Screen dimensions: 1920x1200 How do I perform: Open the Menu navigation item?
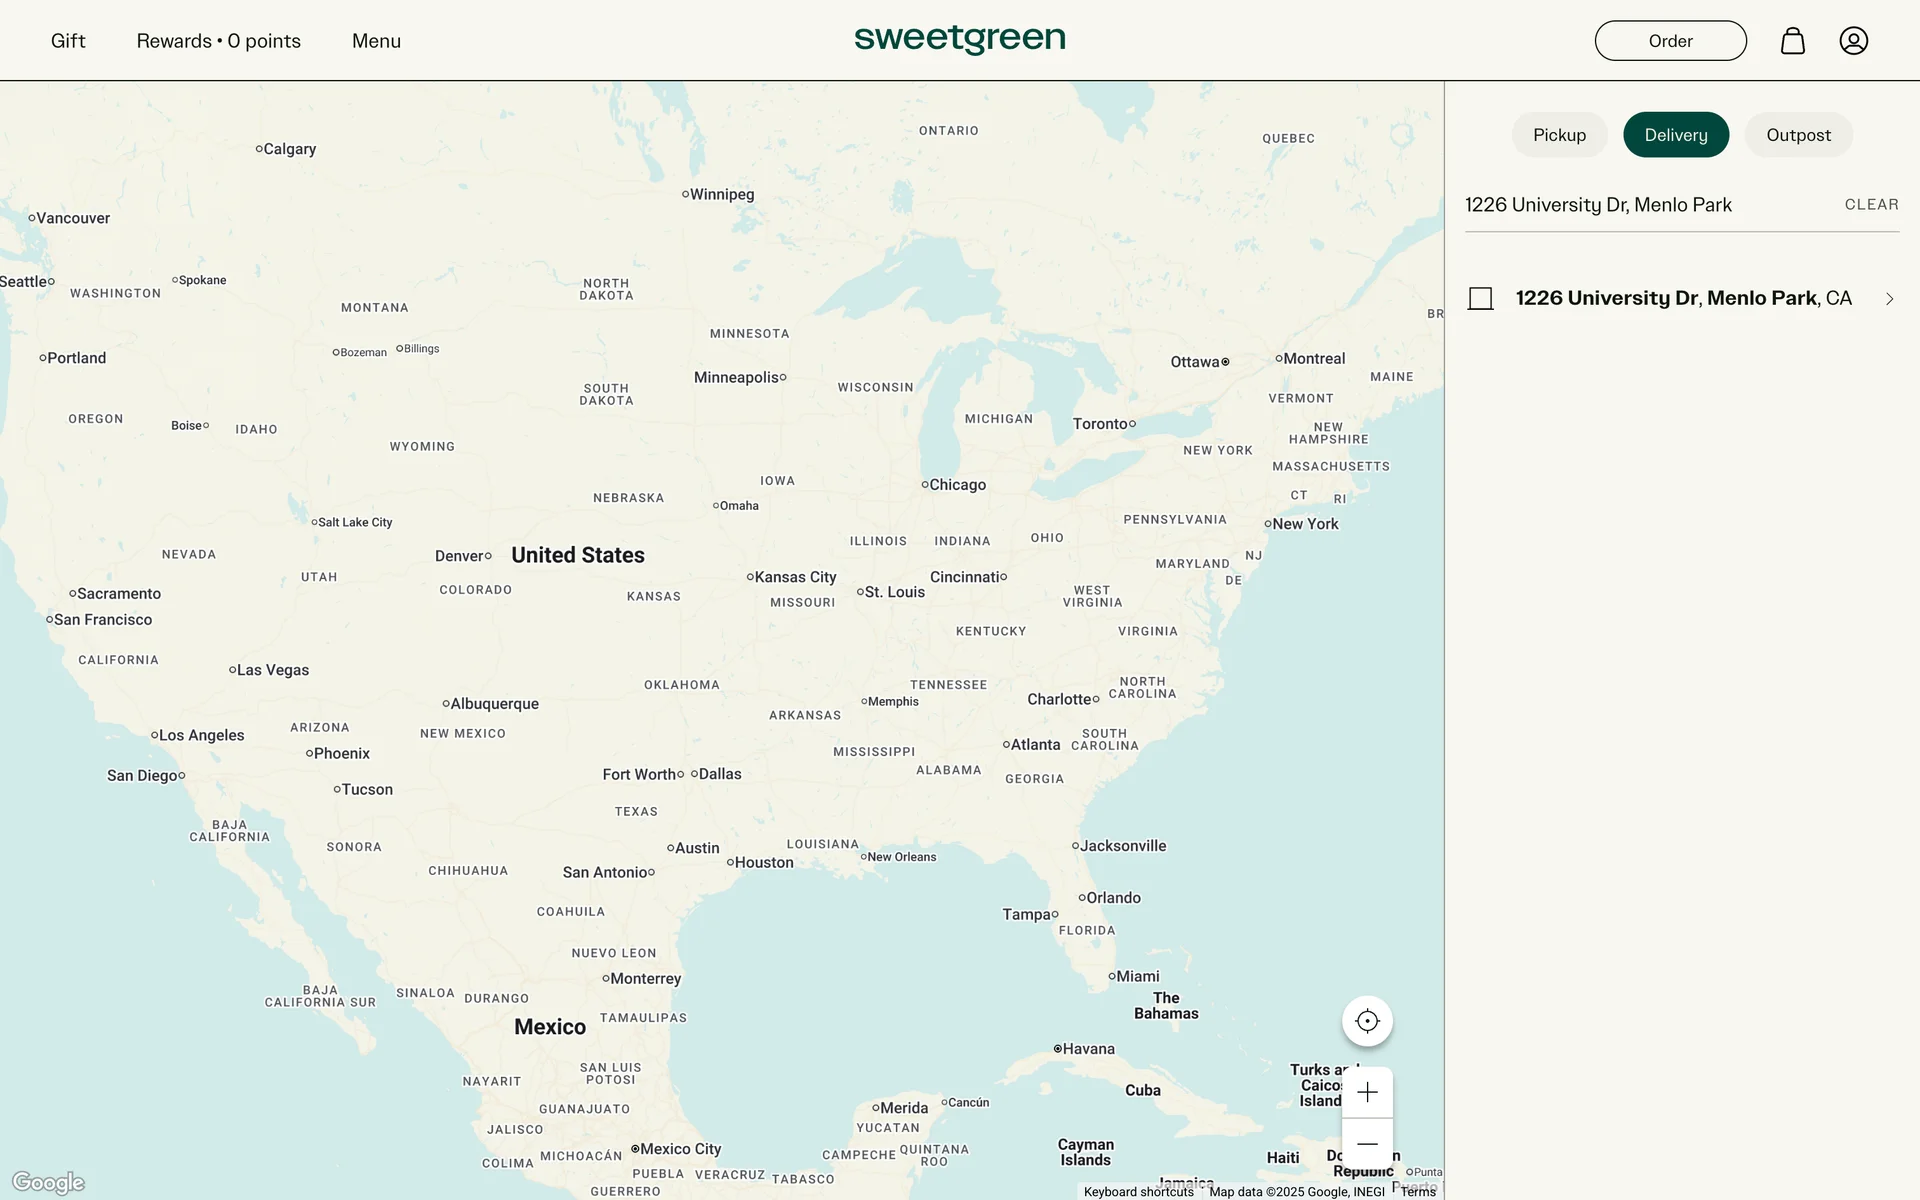376,41
